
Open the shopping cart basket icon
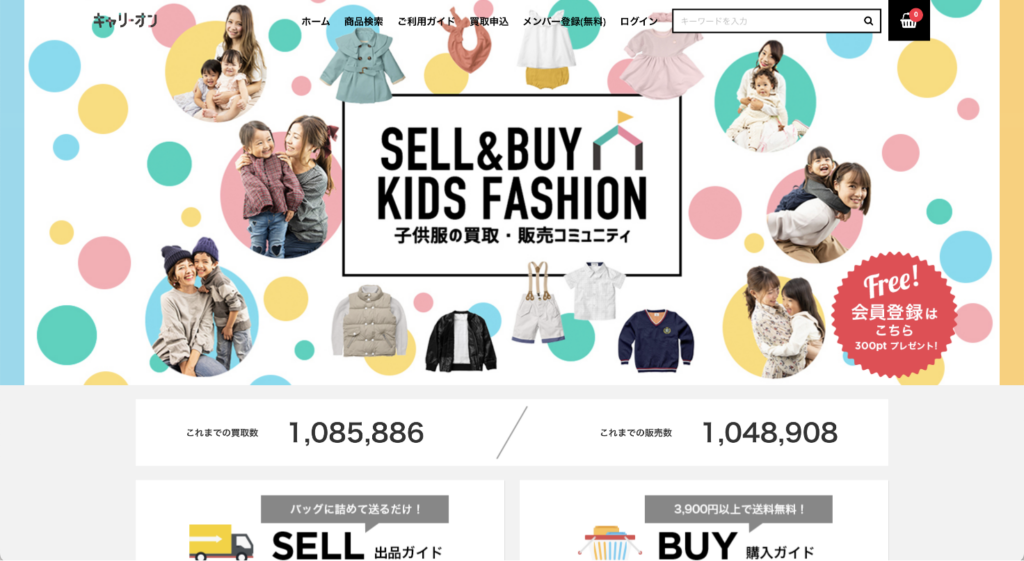(908, 22)
